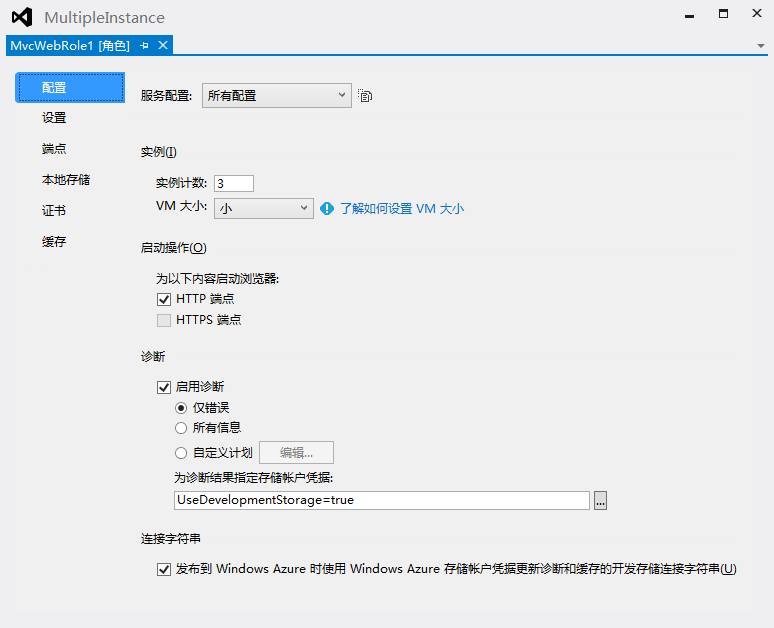Select the 自定义计划 radio button
The width and height of the screenshot is (774, 628).
point(181,453)
